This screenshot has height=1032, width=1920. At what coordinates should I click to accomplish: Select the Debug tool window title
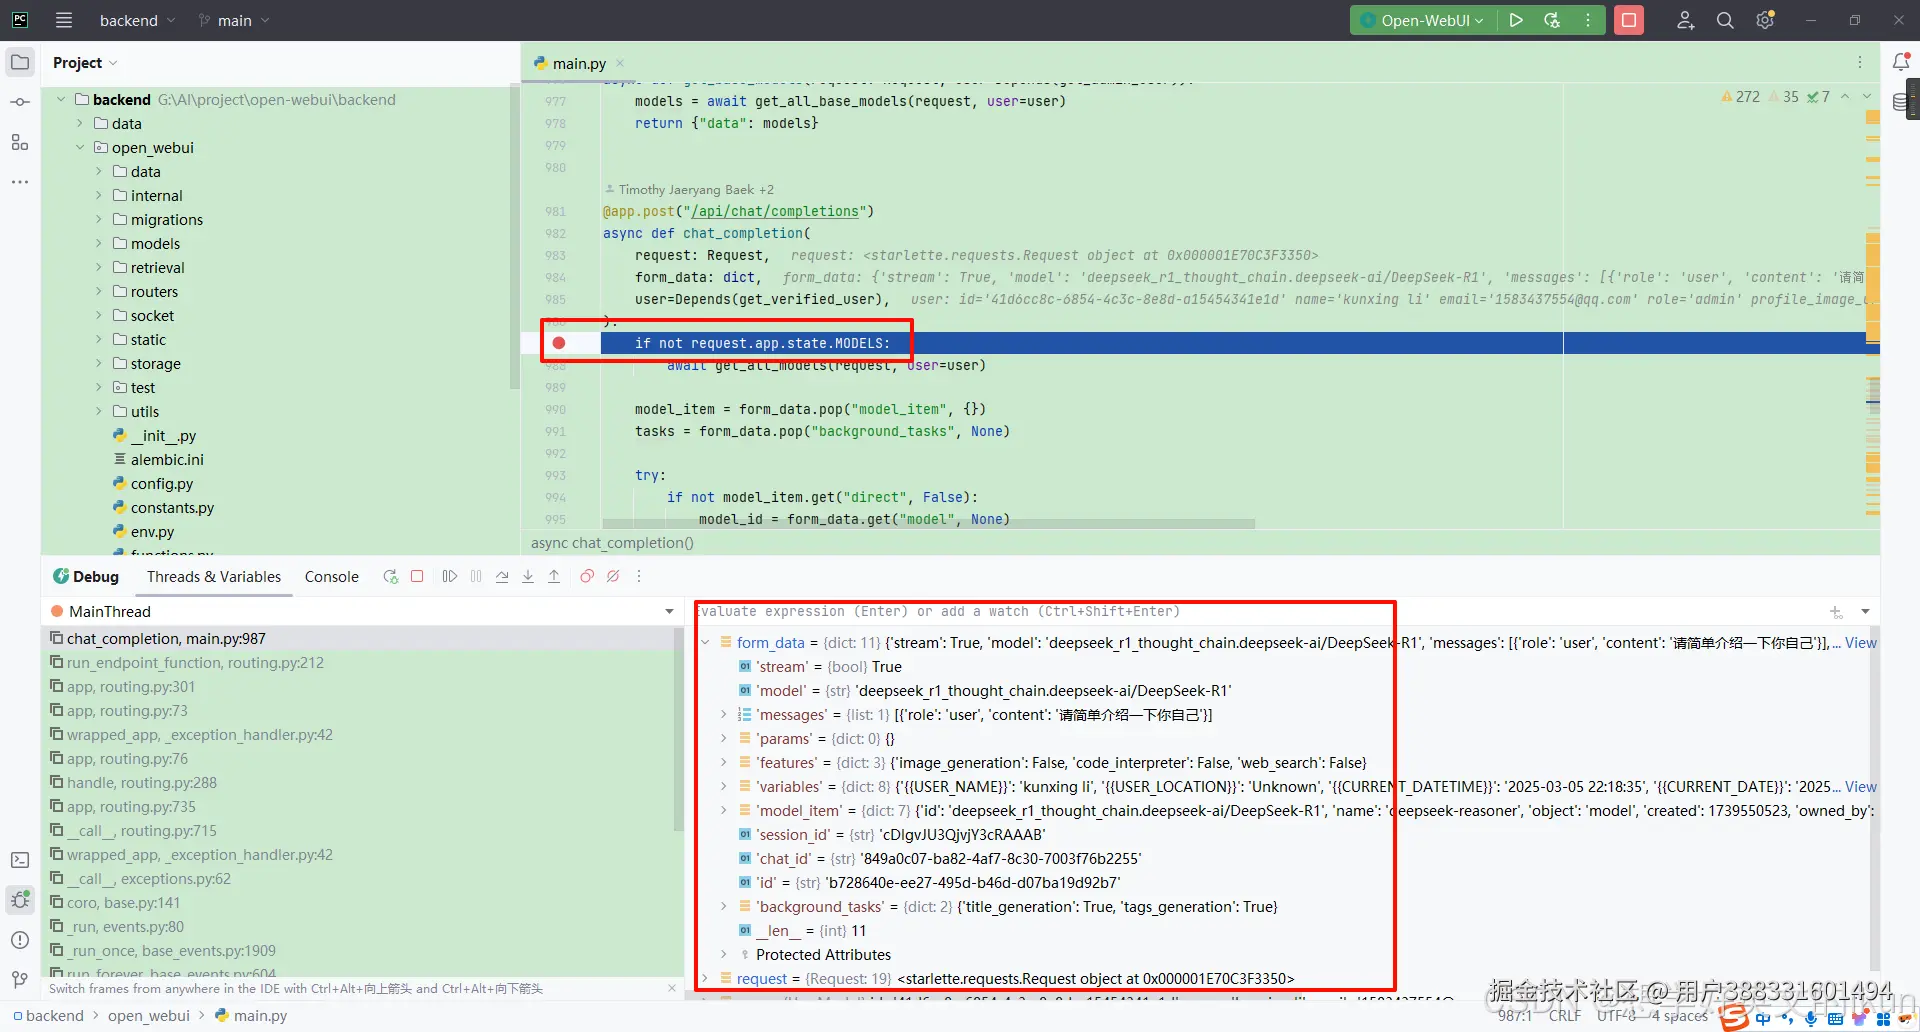[x=87, y=577]
